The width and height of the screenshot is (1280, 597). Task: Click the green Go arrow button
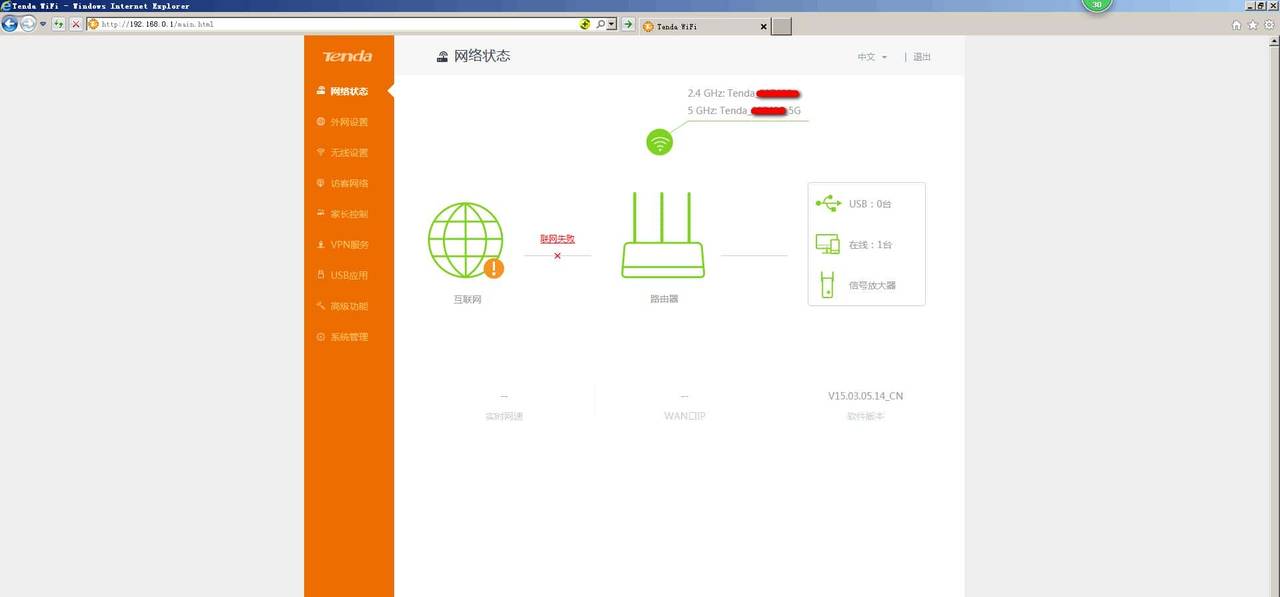click(627, 24)
